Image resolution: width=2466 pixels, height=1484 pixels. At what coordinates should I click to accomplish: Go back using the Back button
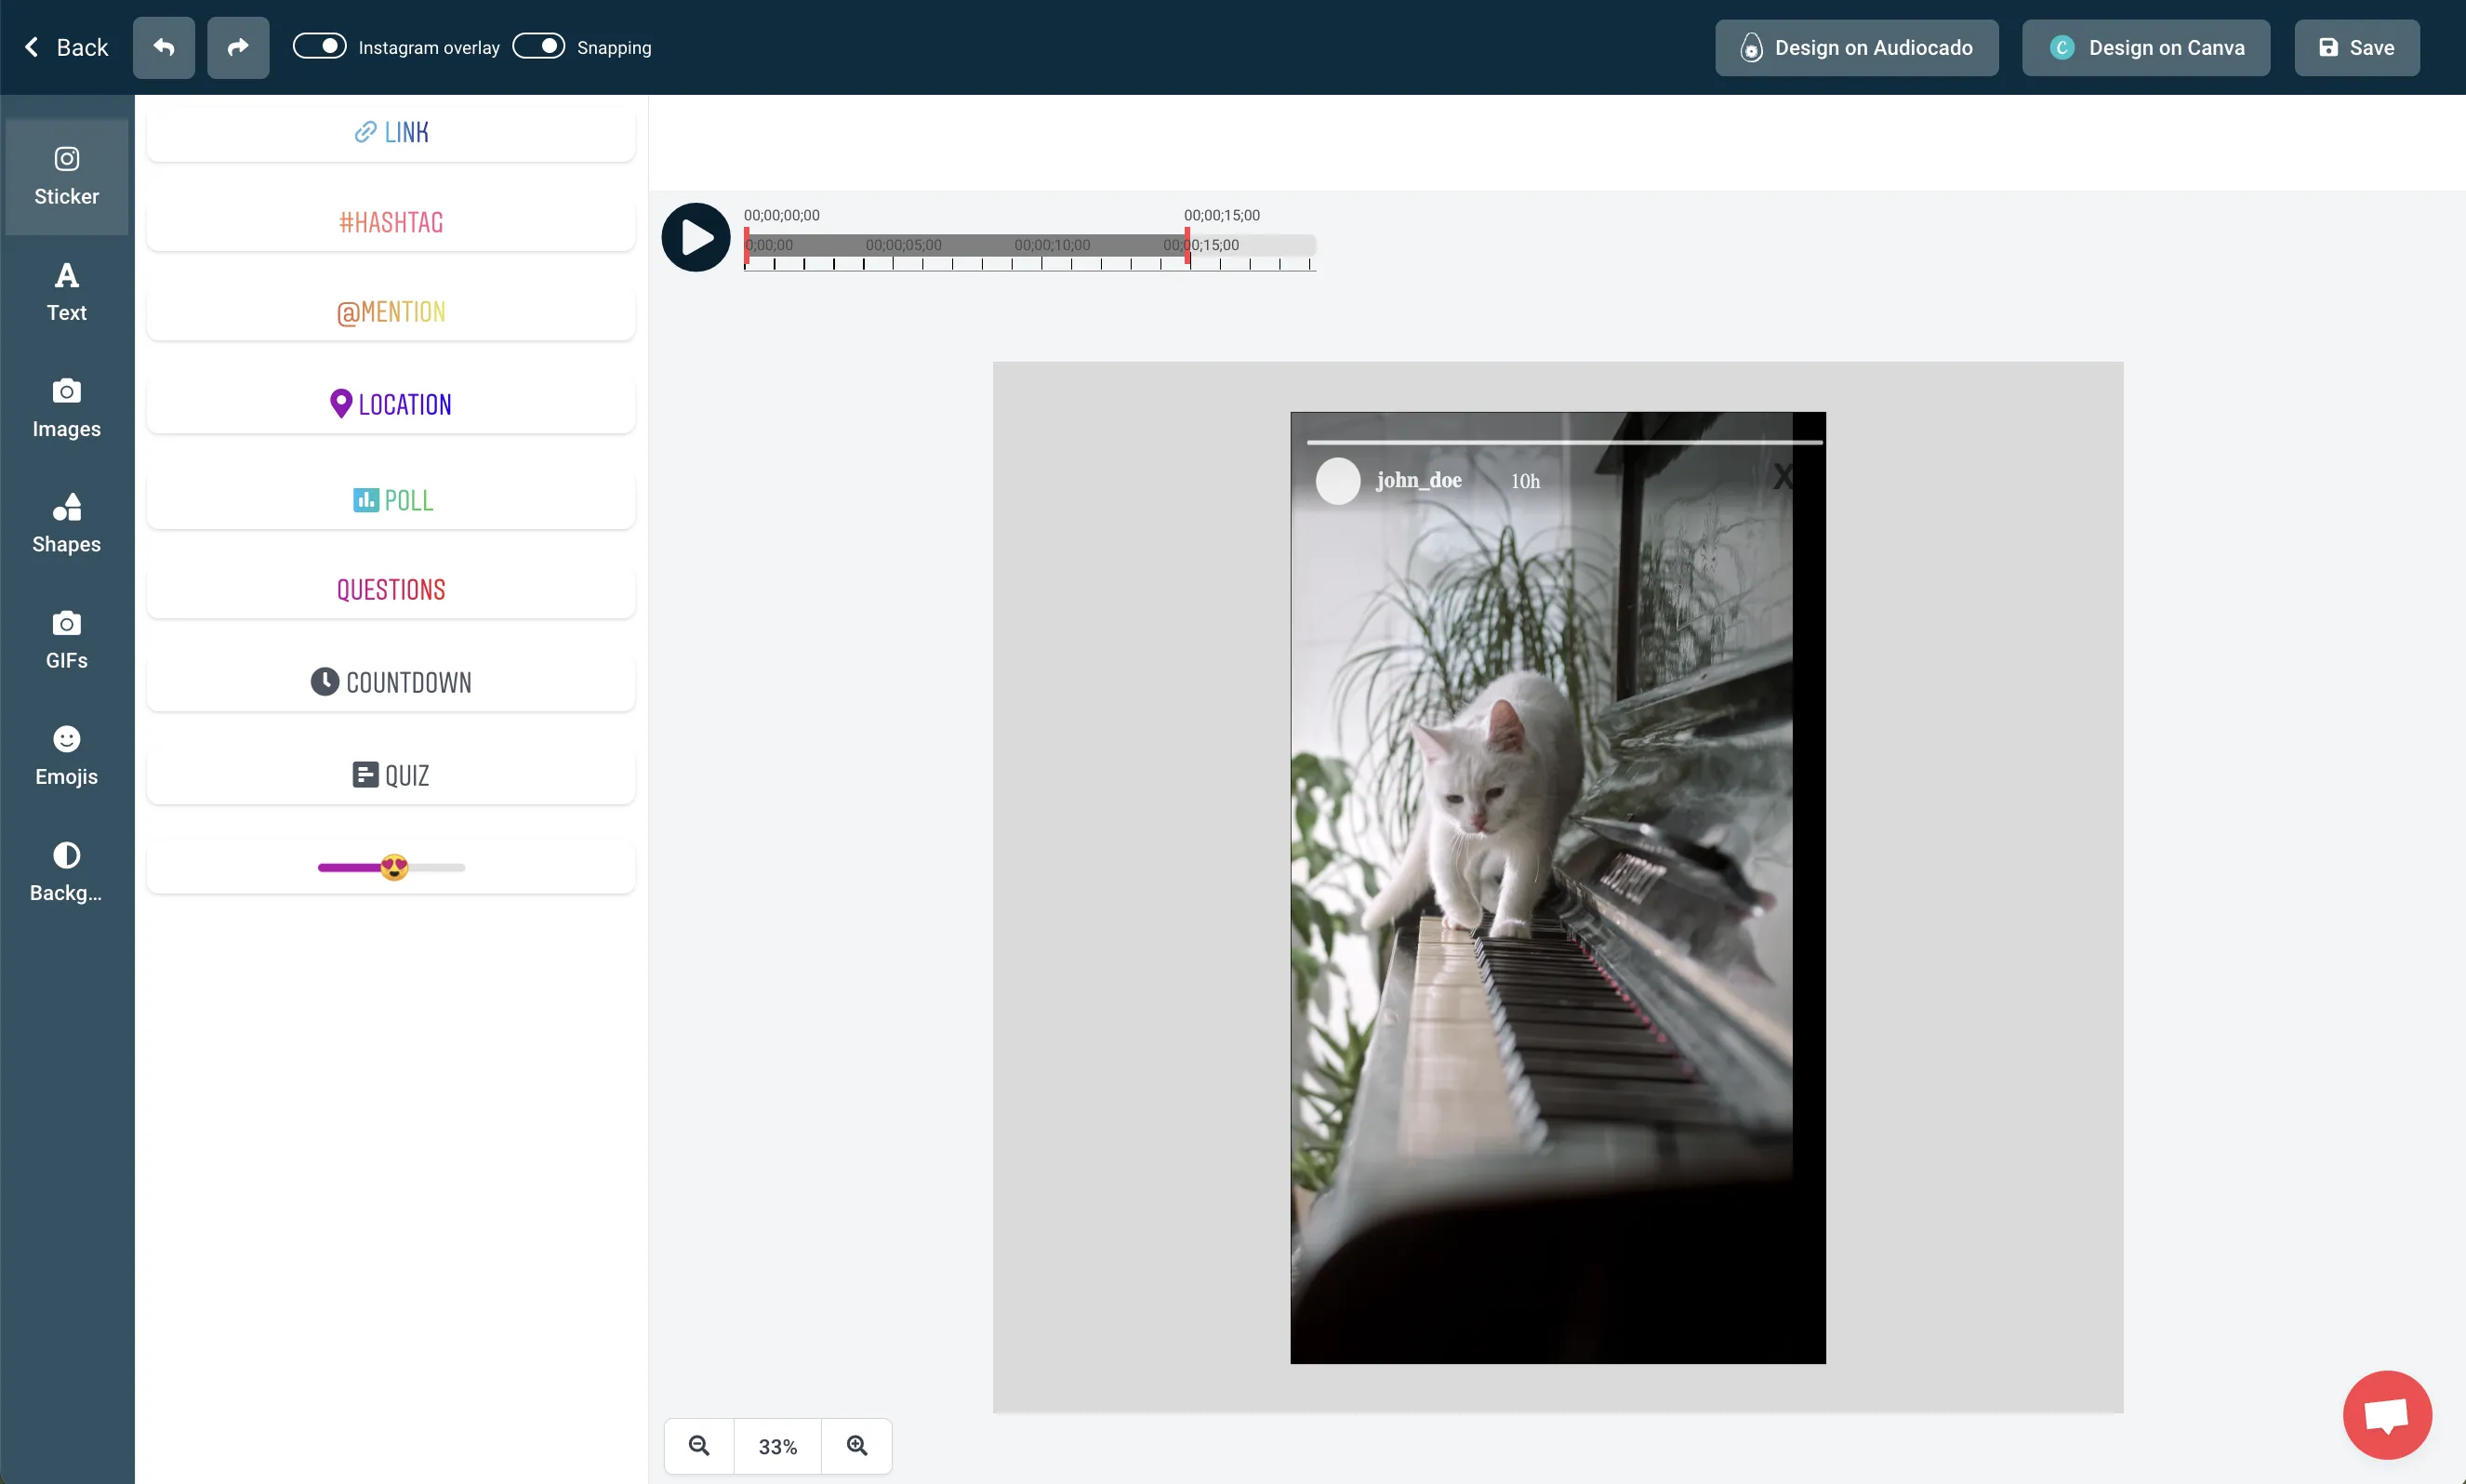(66, 47)
